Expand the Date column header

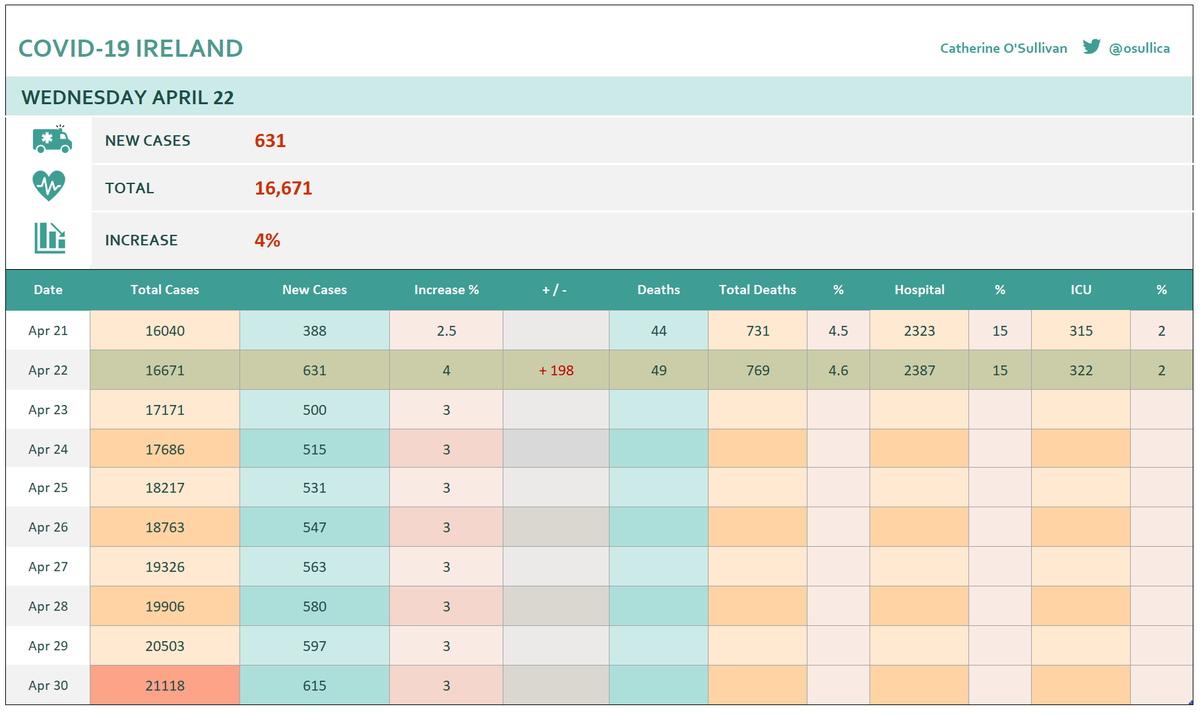tap(48, 290)
